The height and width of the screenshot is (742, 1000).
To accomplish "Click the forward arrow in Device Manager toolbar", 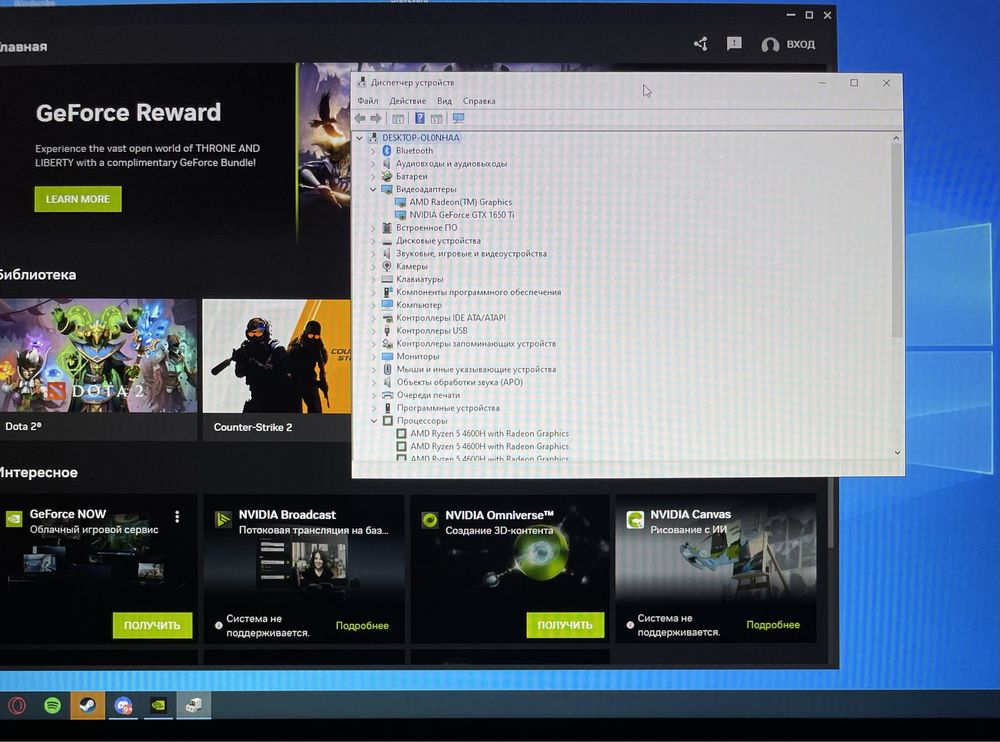I will [376, 119].
